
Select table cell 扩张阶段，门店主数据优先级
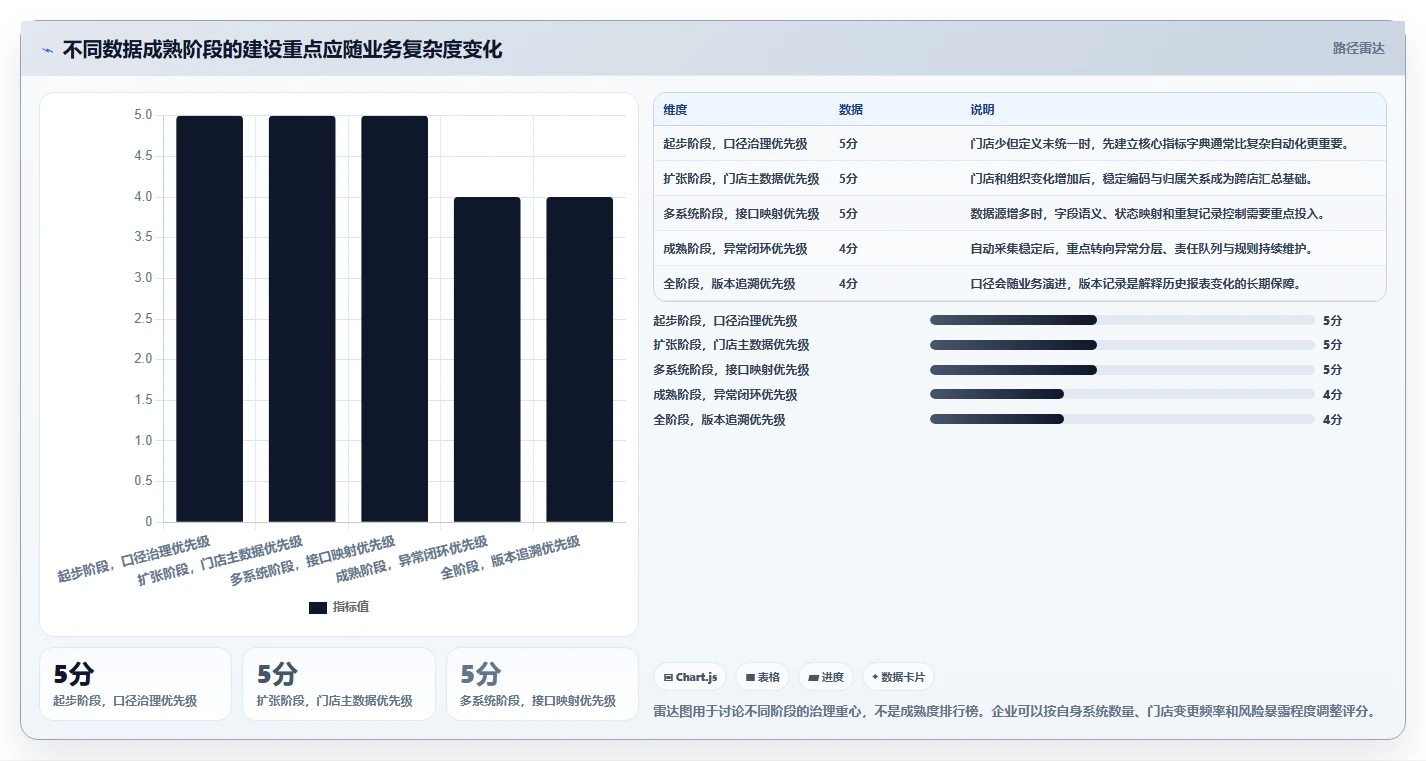click(x=741, y=179)
